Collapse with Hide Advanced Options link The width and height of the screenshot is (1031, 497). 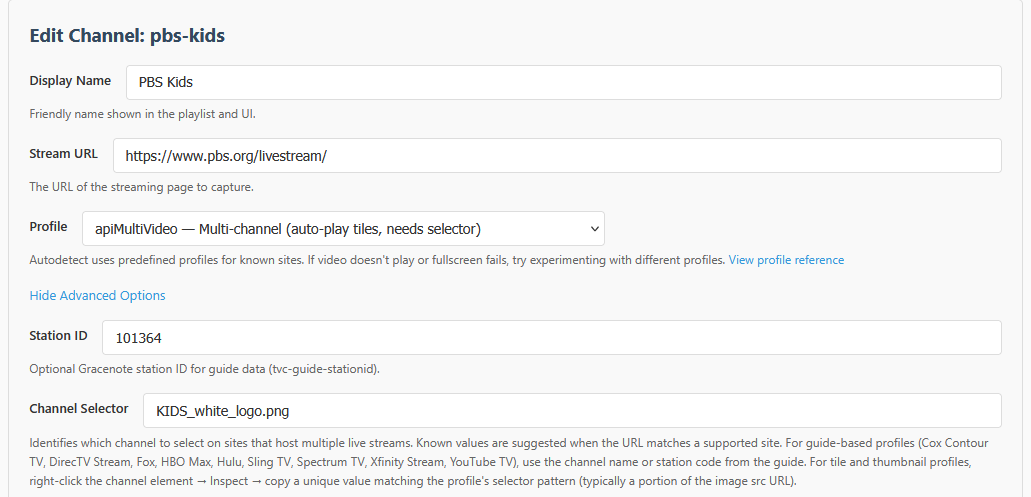[x=97, y=295]
